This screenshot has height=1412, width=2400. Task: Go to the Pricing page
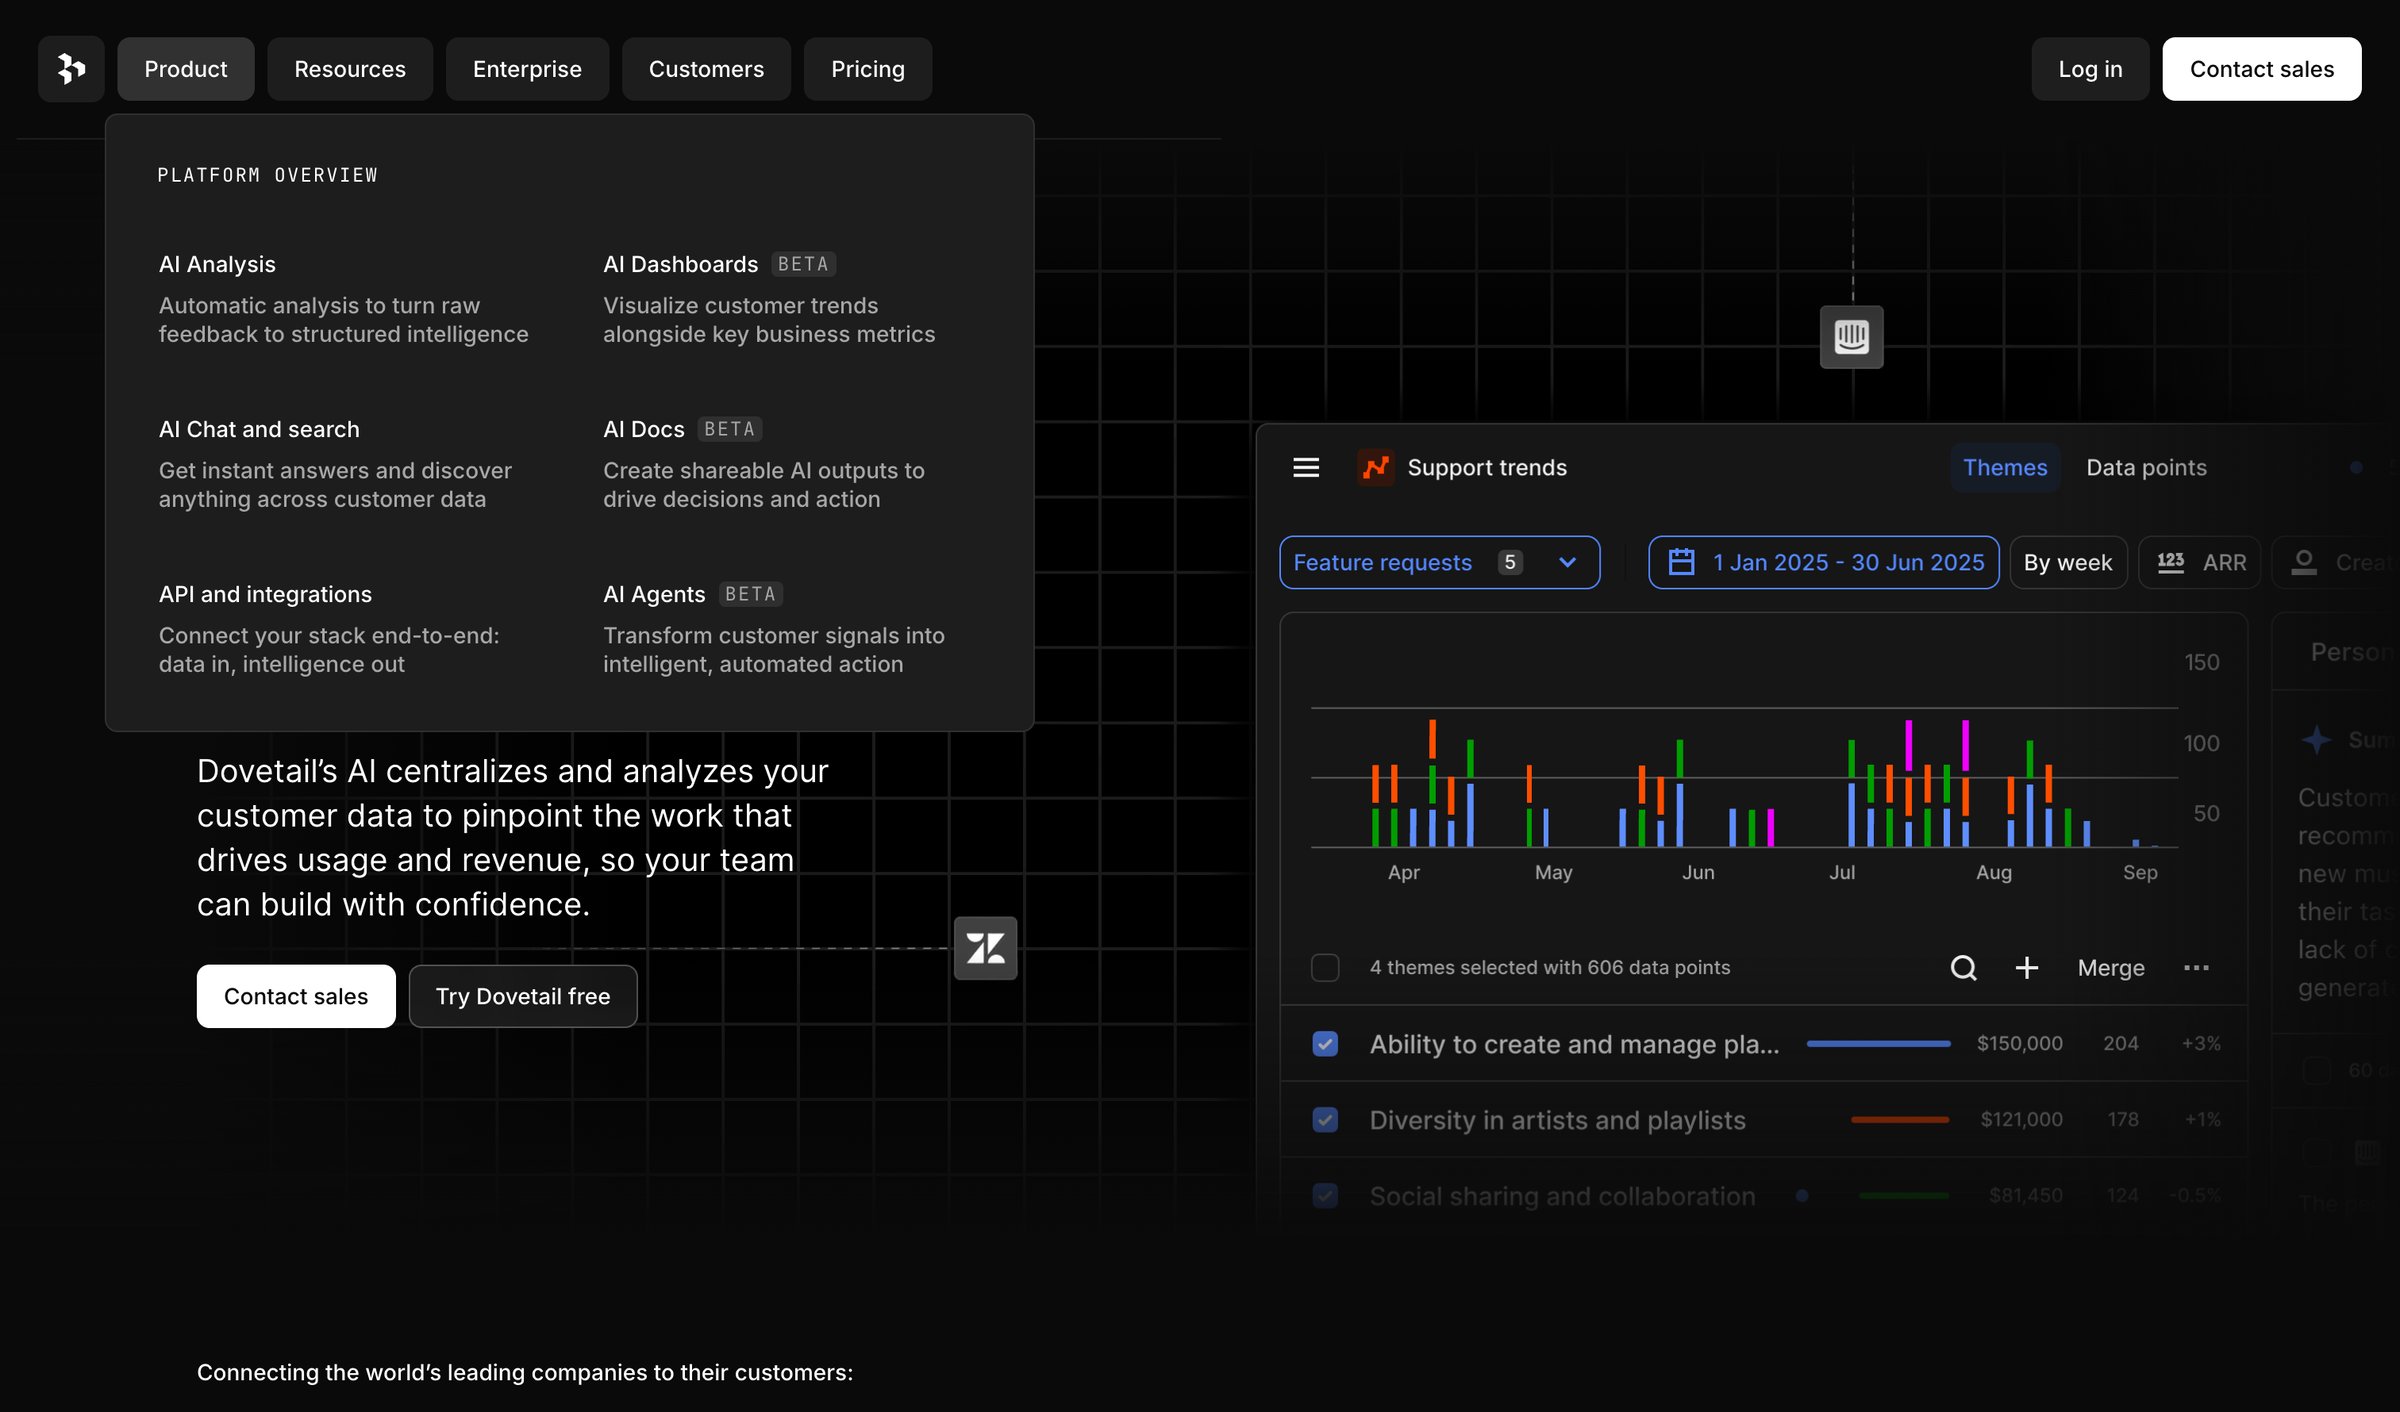coord(868,69)
